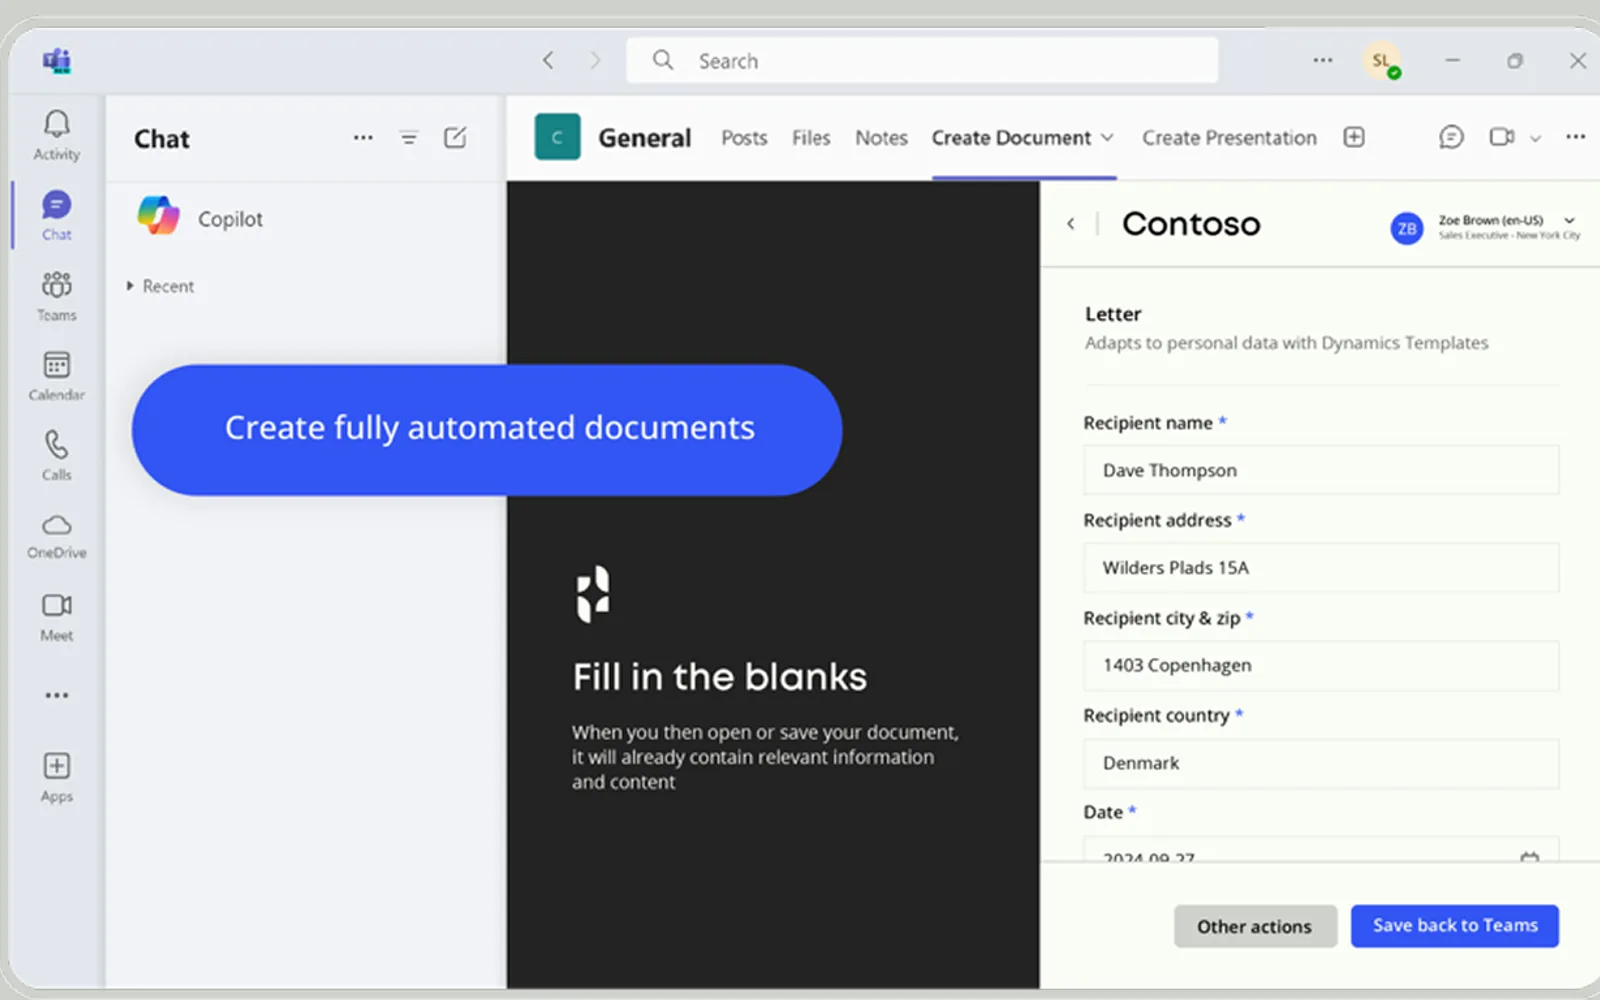Open the Meet section
The height and width of the screenshot is (1000, 1600).
tap(57, 616)
